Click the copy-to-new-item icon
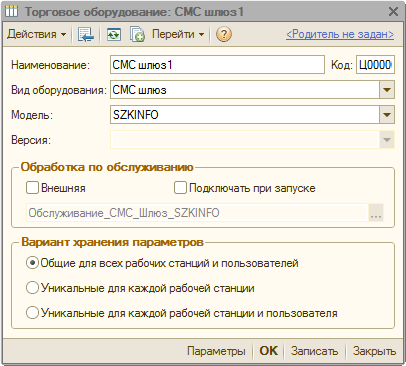Screen dimensions: 406x366 coord(137,34)
